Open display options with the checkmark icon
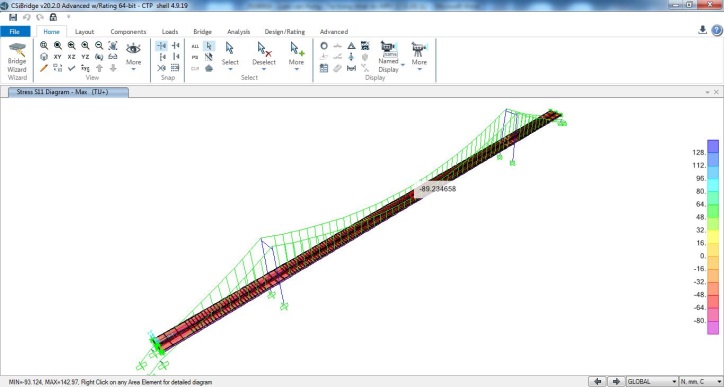Image resolution: width=724 pixels, height=387 pixels. pos(72,68)
